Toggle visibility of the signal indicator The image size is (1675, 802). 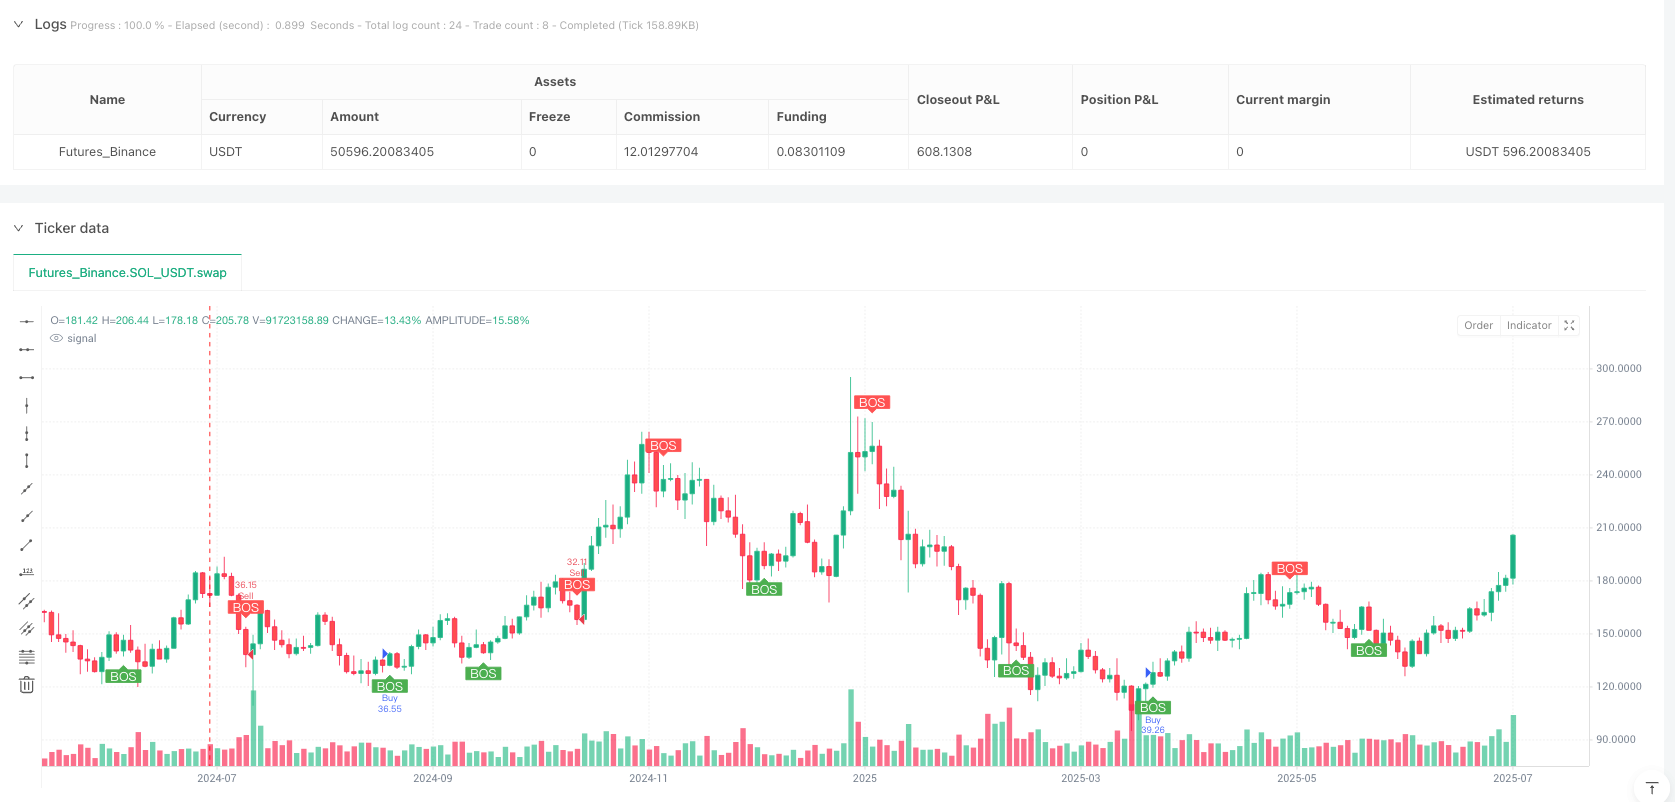57,339
